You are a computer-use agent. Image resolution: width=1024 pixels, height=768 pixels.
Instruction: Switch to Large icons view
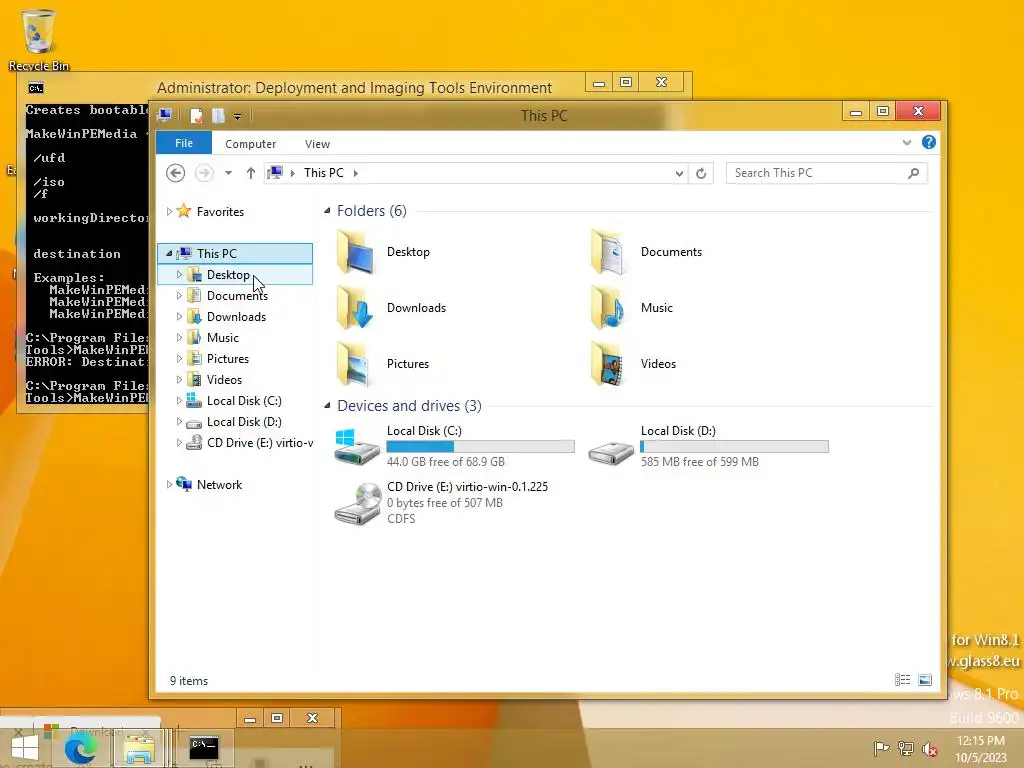coord(925,680)
